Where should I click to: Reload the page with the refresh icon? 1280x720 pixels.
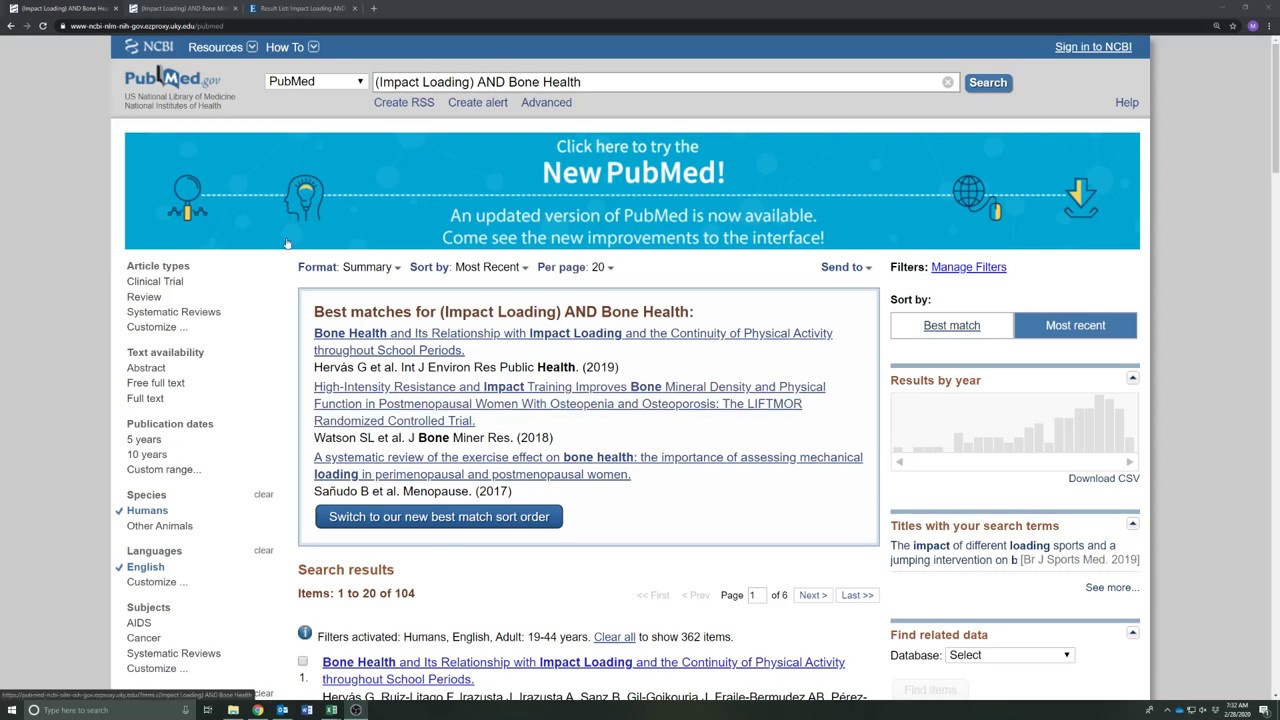tap(43, 26)
